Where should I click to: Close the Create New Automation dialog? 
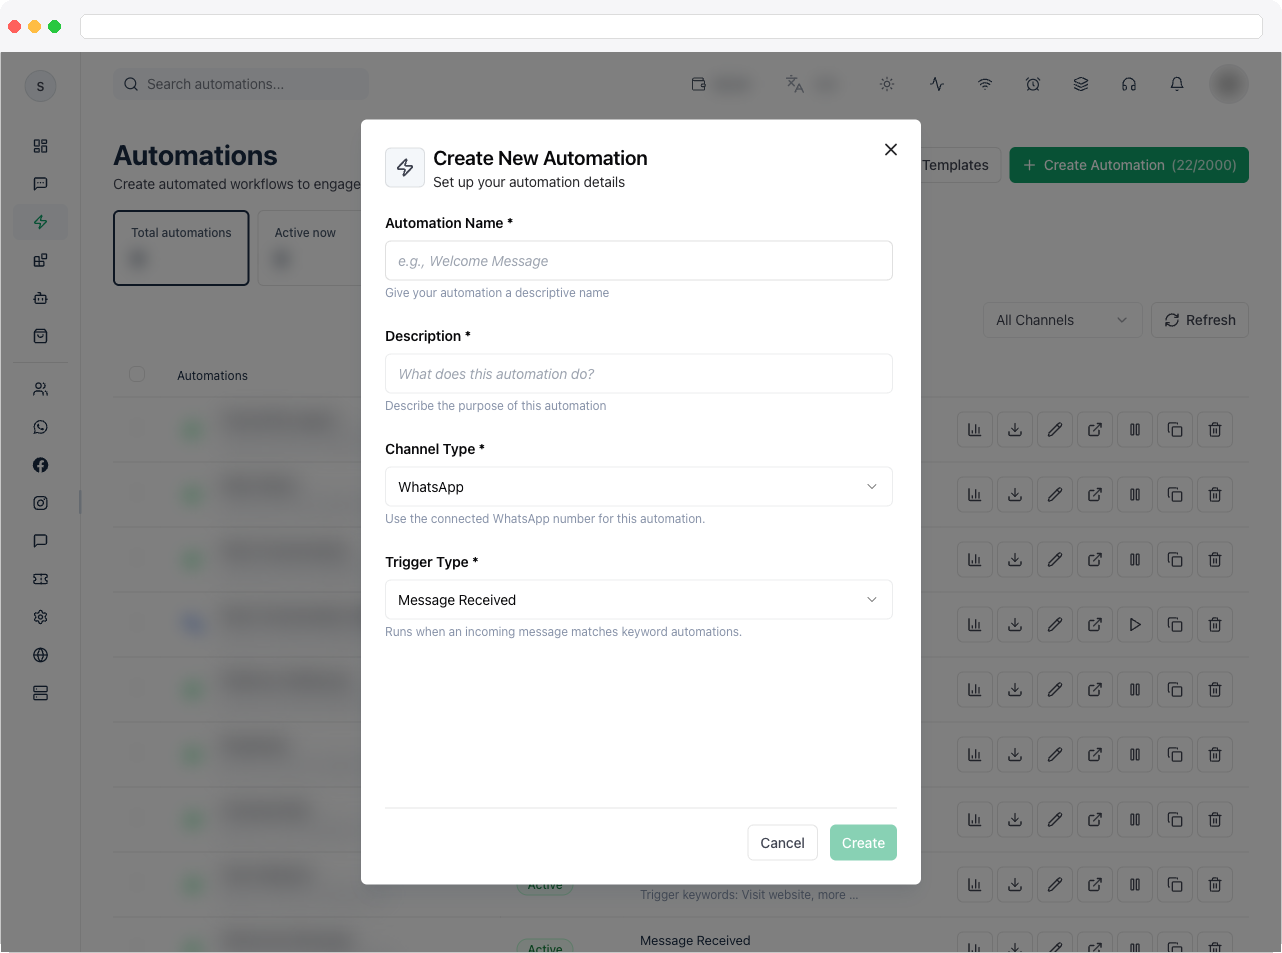[891, 150]
